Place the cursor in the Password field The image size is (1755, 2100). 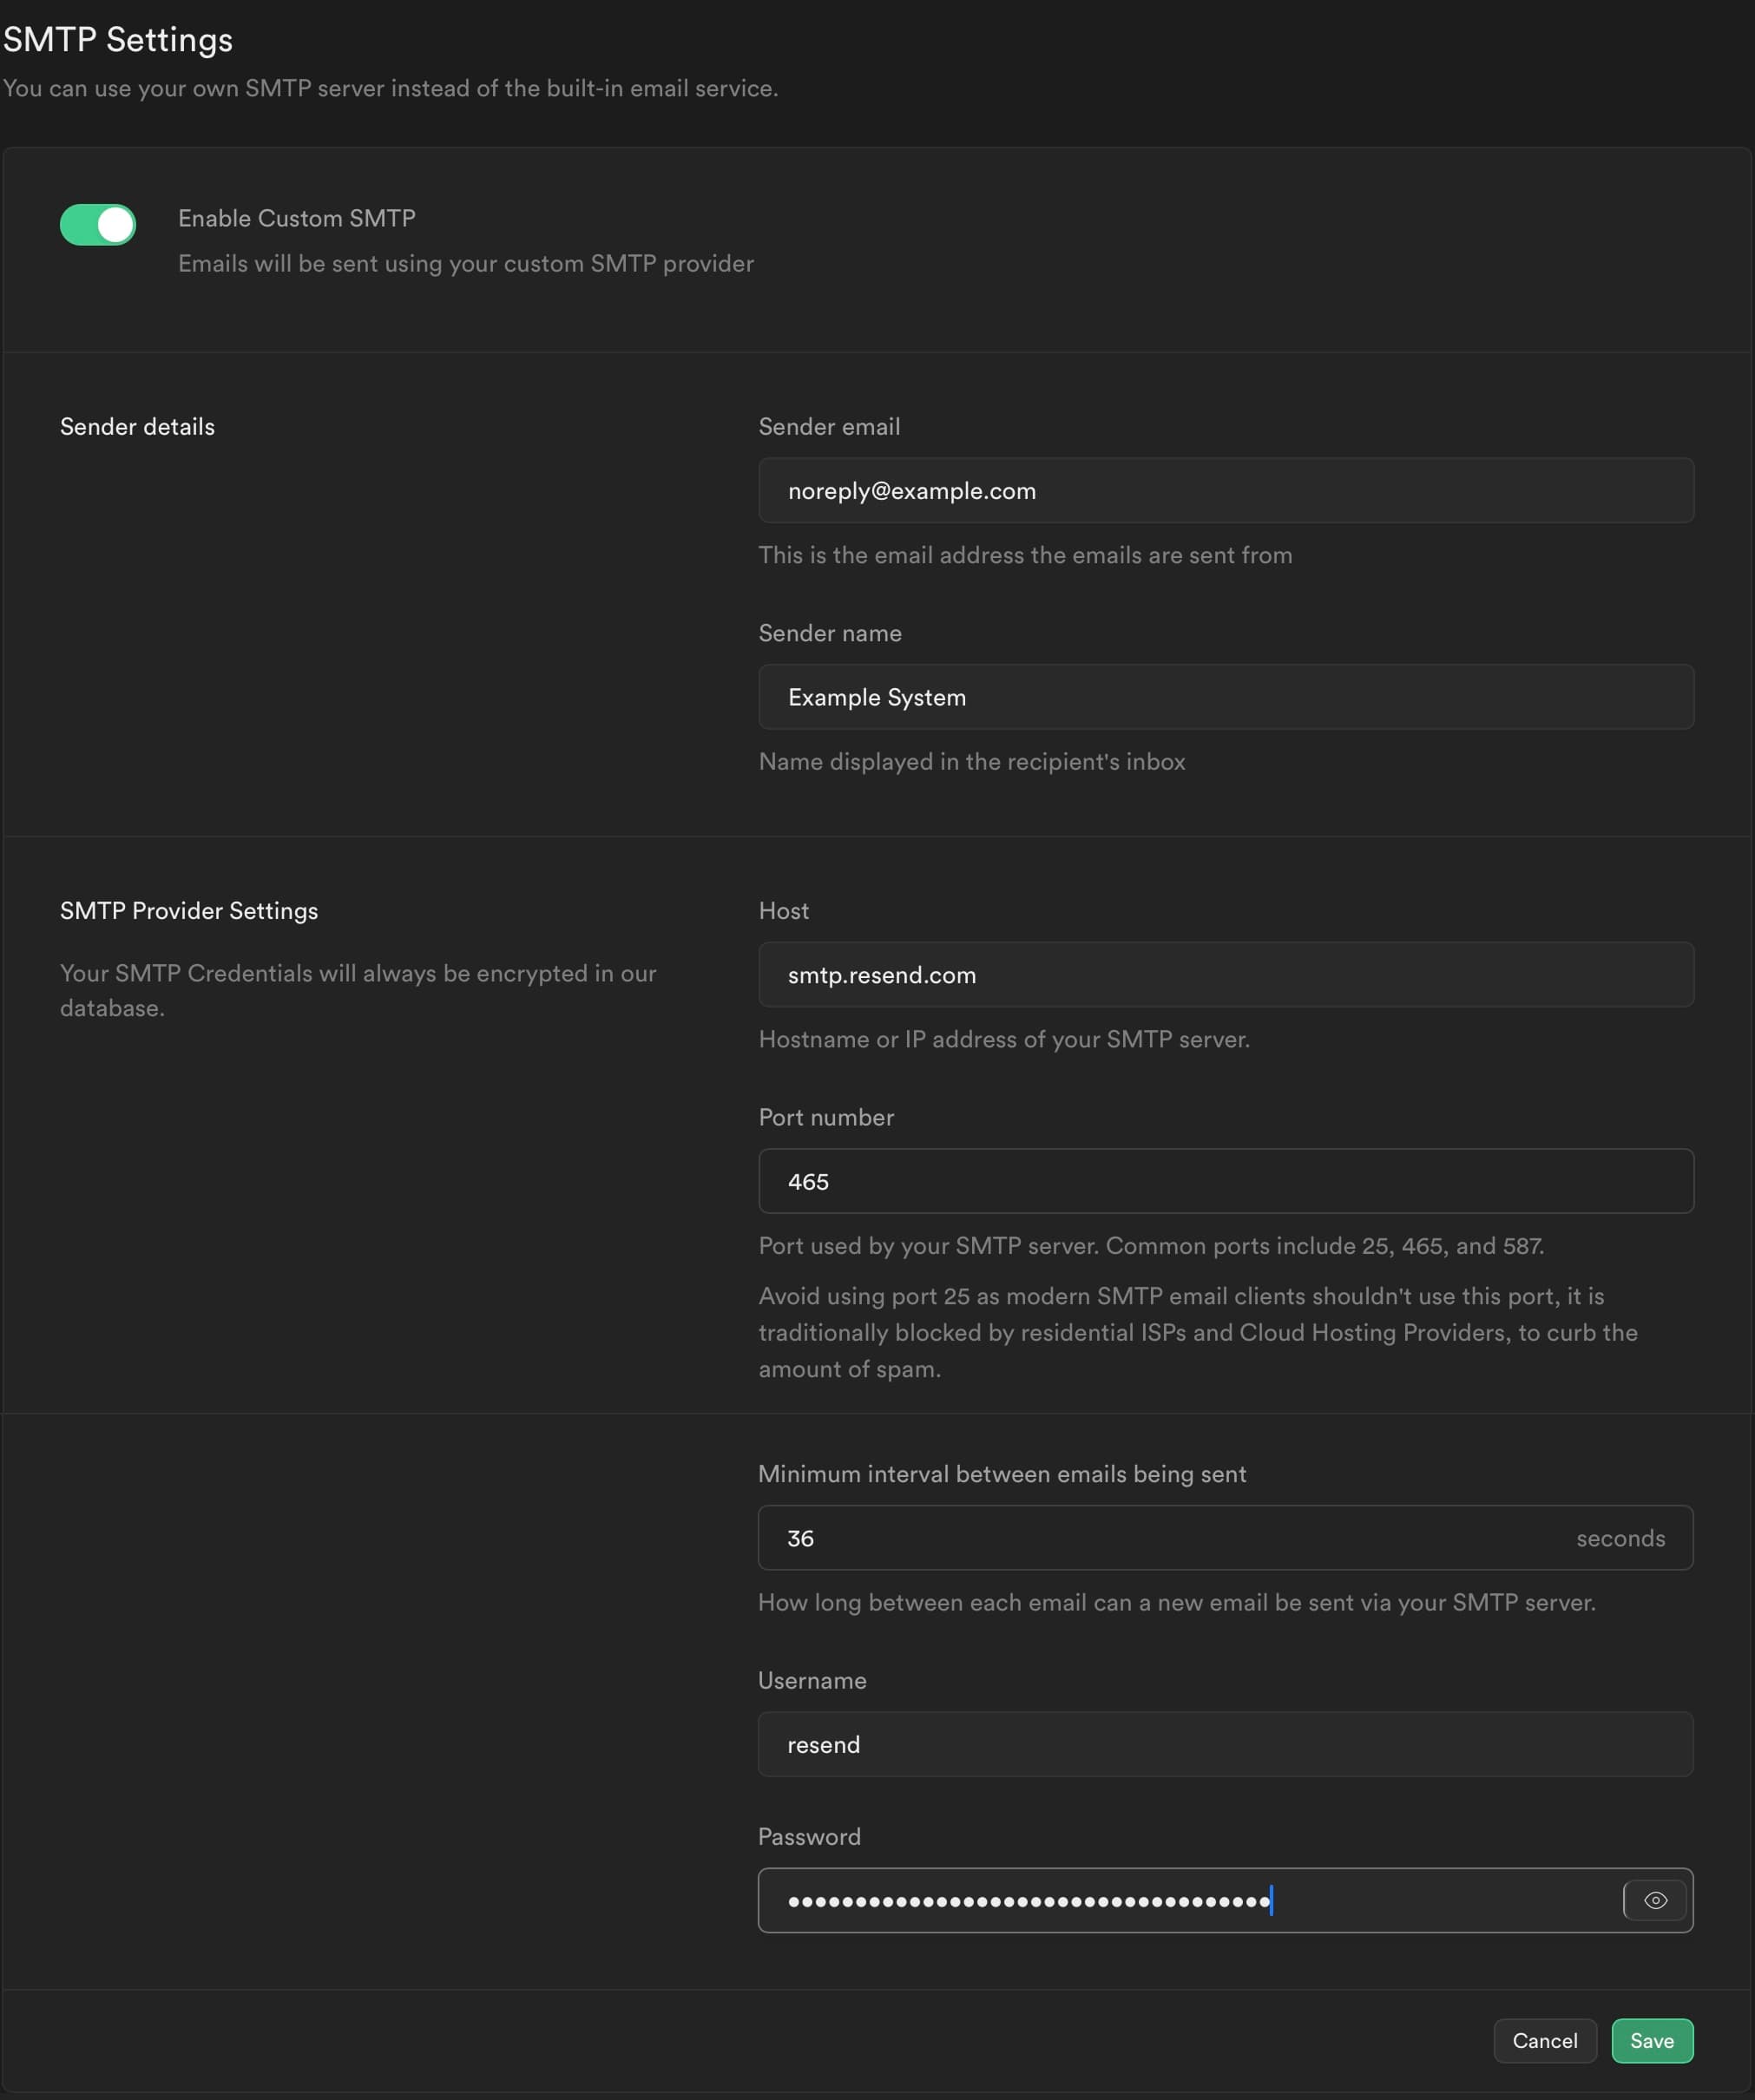pyautogui.click(x=1190, y=1900)
